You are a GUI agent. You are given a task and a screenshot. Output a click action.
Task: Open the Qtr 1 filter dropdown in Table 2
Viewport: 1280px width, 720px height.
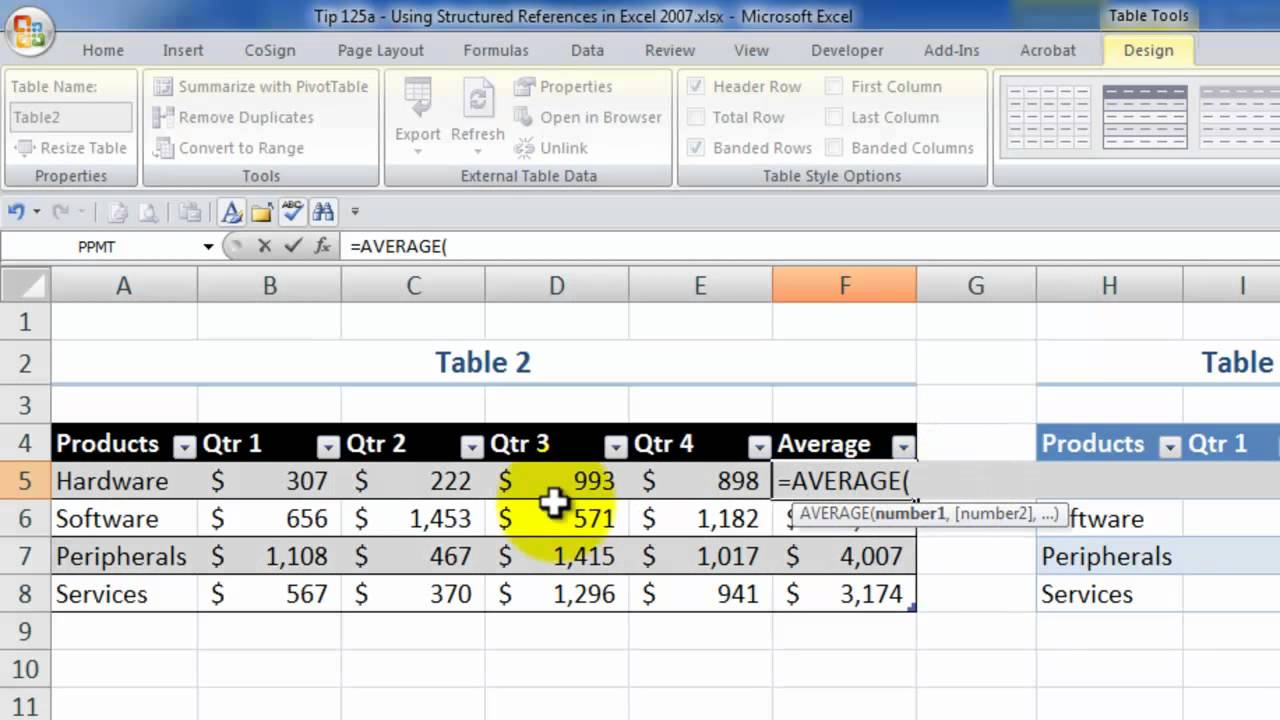(328, 447)
